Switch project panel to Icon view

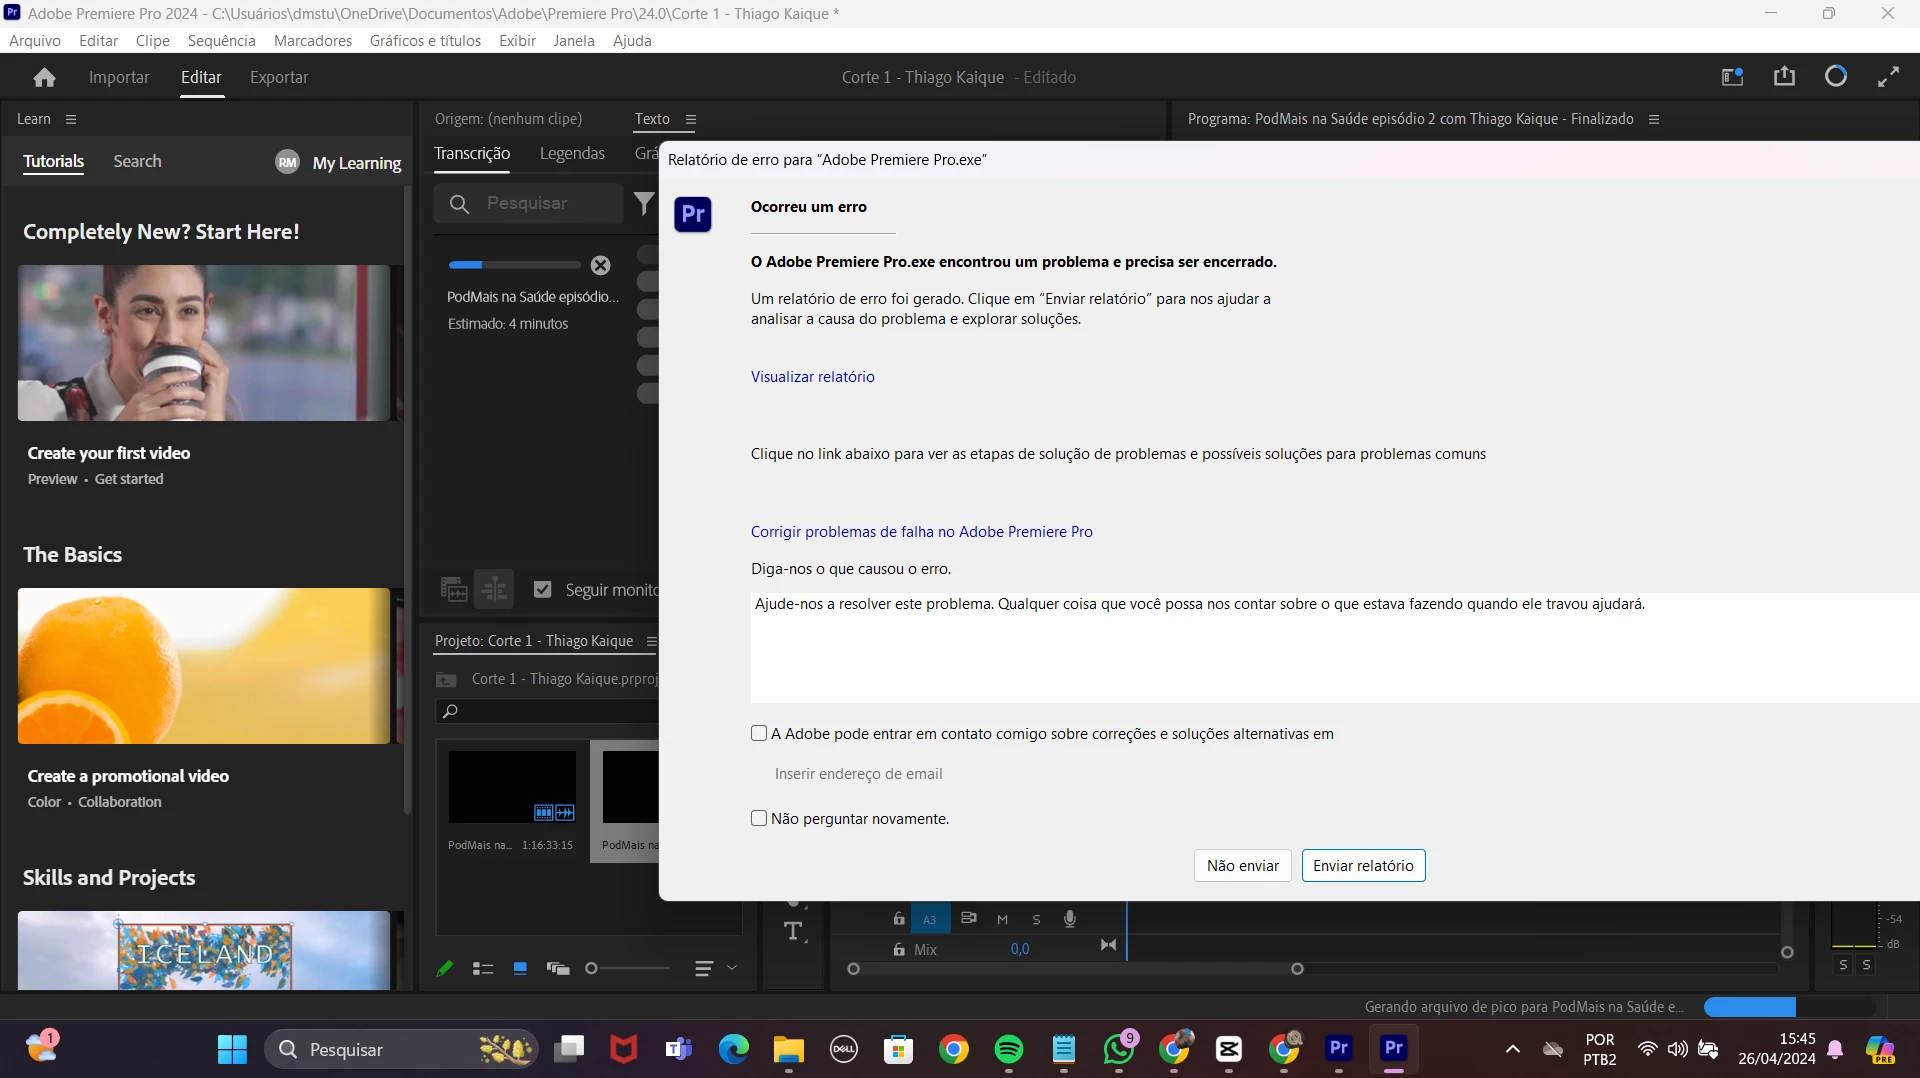pos(520,968)
